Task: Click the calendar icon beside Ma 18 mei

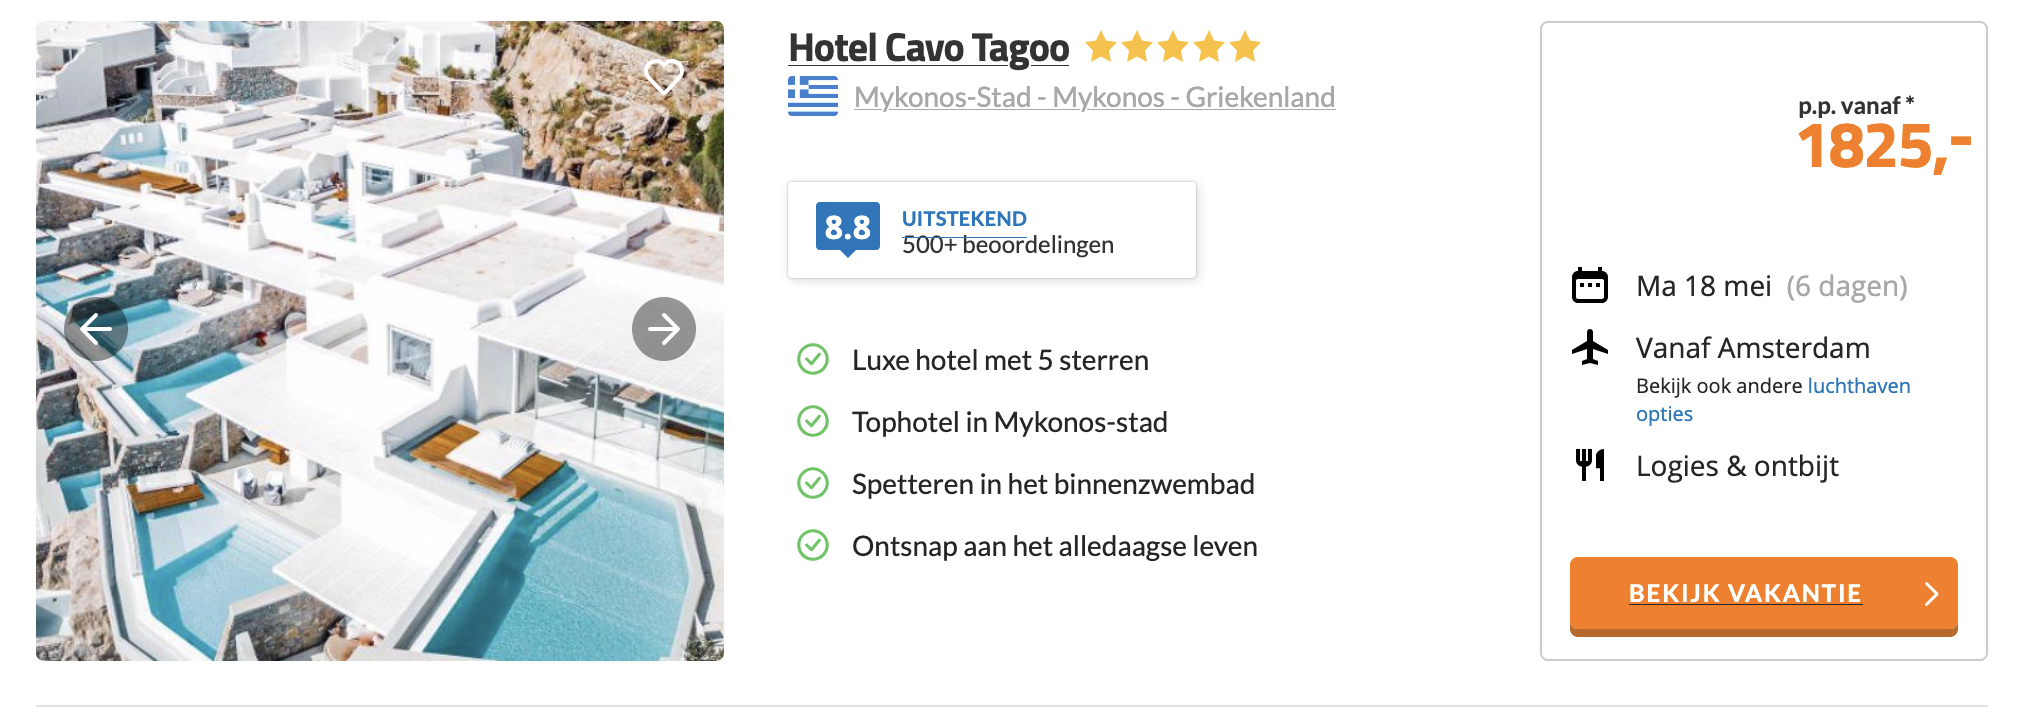Action: pos(1589,286)
